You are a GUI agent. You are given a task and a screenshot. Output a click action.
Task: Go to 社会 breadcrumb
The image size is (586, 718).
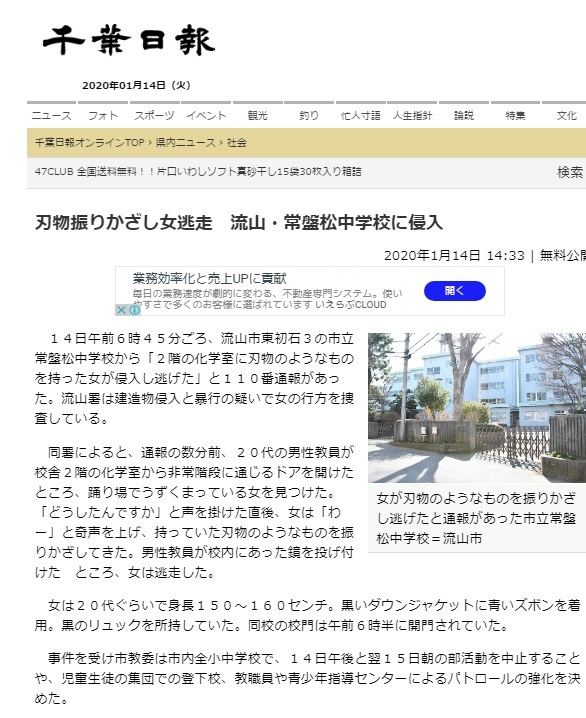(x=237, y=142)
